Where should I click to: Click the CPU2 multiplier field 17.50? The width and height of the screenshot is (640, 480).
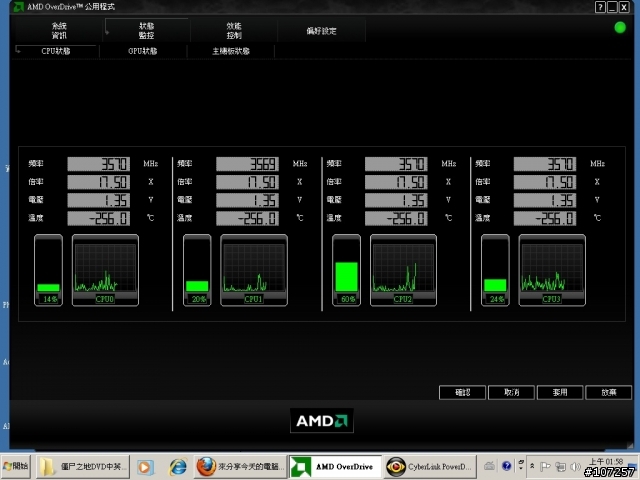click(396, 182)
